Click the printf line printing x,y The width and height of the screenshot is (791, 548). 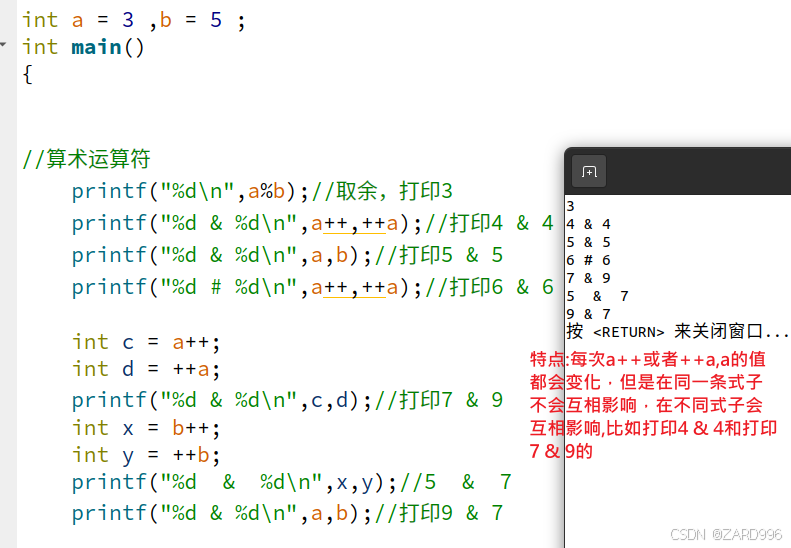292,482
